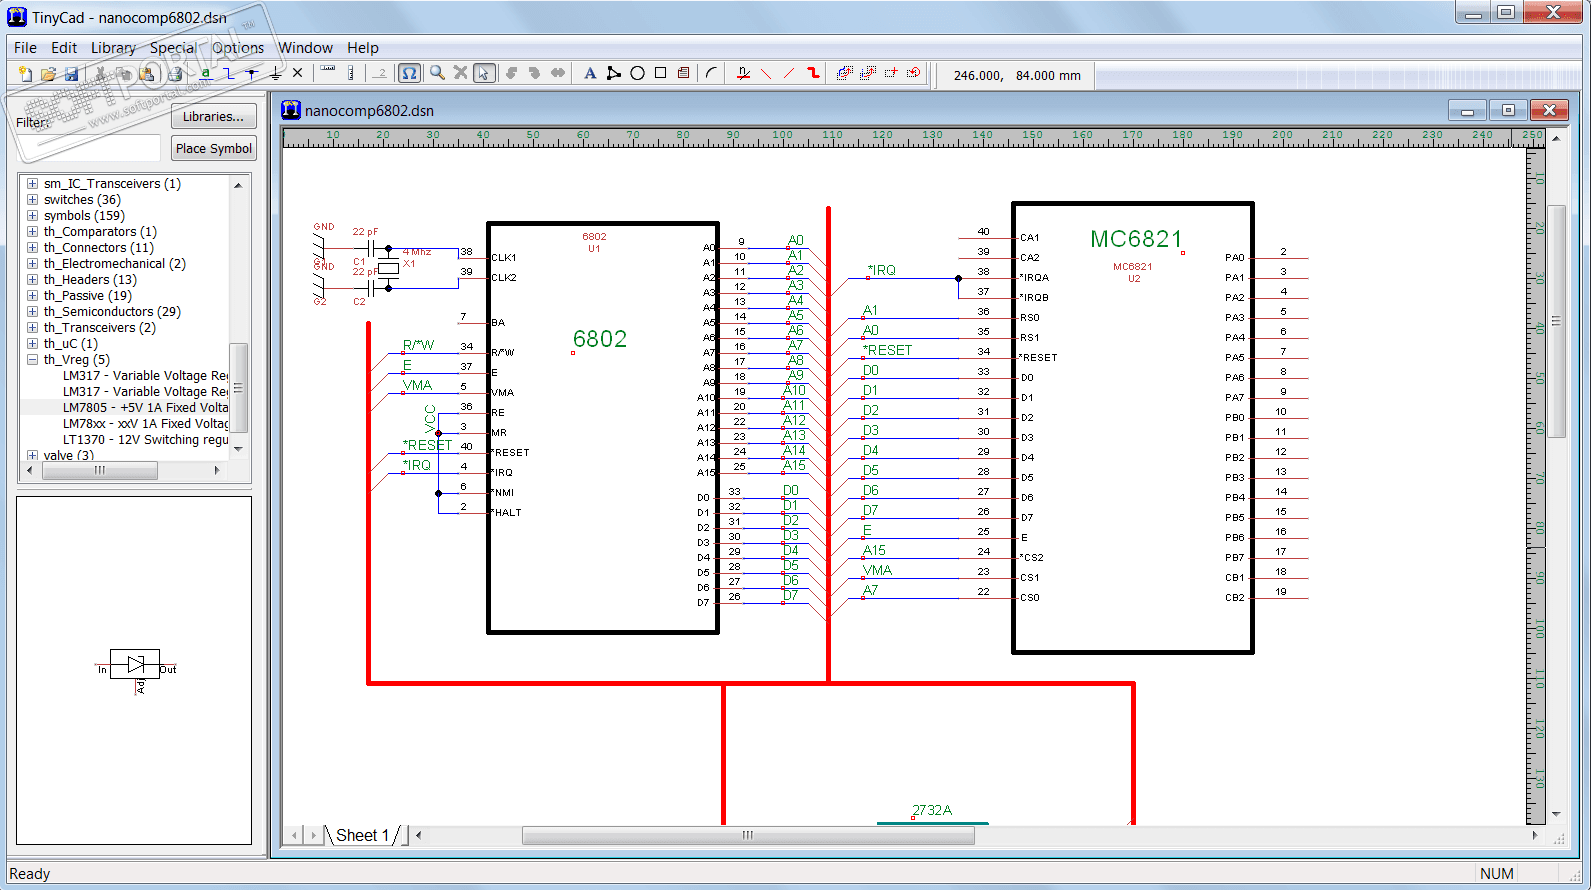The width and height of the screenshot is (1591, 890).
Task: Click the magnifier Zoom tool
Action: coord(437,73)
